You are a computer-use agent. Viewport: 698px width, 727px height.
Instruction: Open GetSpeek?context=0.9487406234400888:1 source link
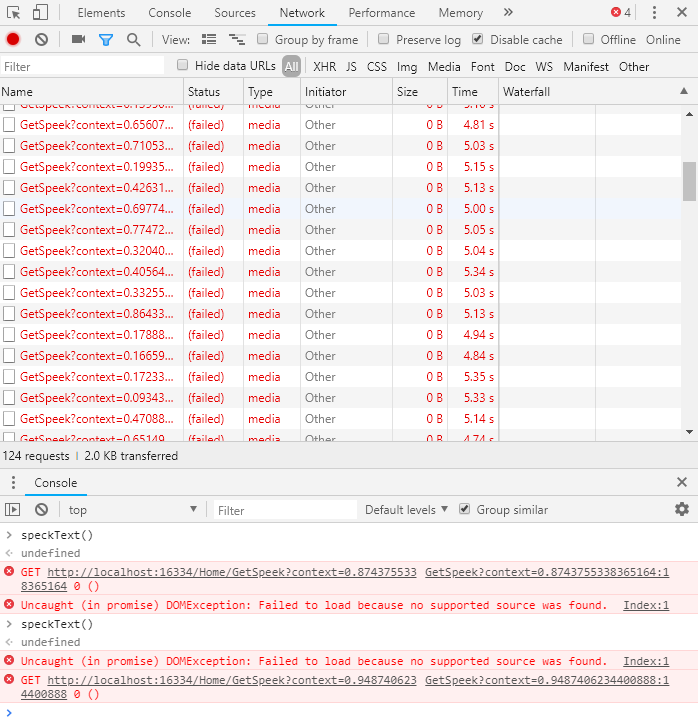547,680
